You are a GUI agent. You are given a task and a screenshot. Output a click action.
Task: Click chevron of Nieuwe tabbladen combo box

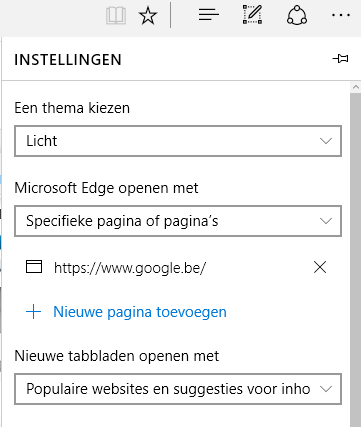pyautogui.click(x=326, y=389)
